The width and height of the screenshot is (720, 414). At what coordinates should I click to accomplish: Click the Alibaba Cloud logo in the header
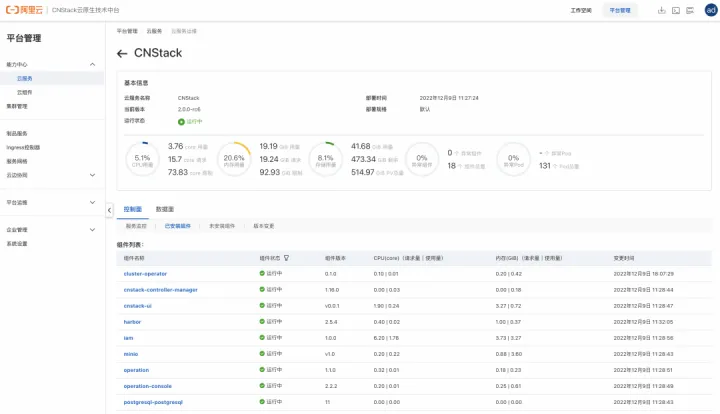[24, 10]
